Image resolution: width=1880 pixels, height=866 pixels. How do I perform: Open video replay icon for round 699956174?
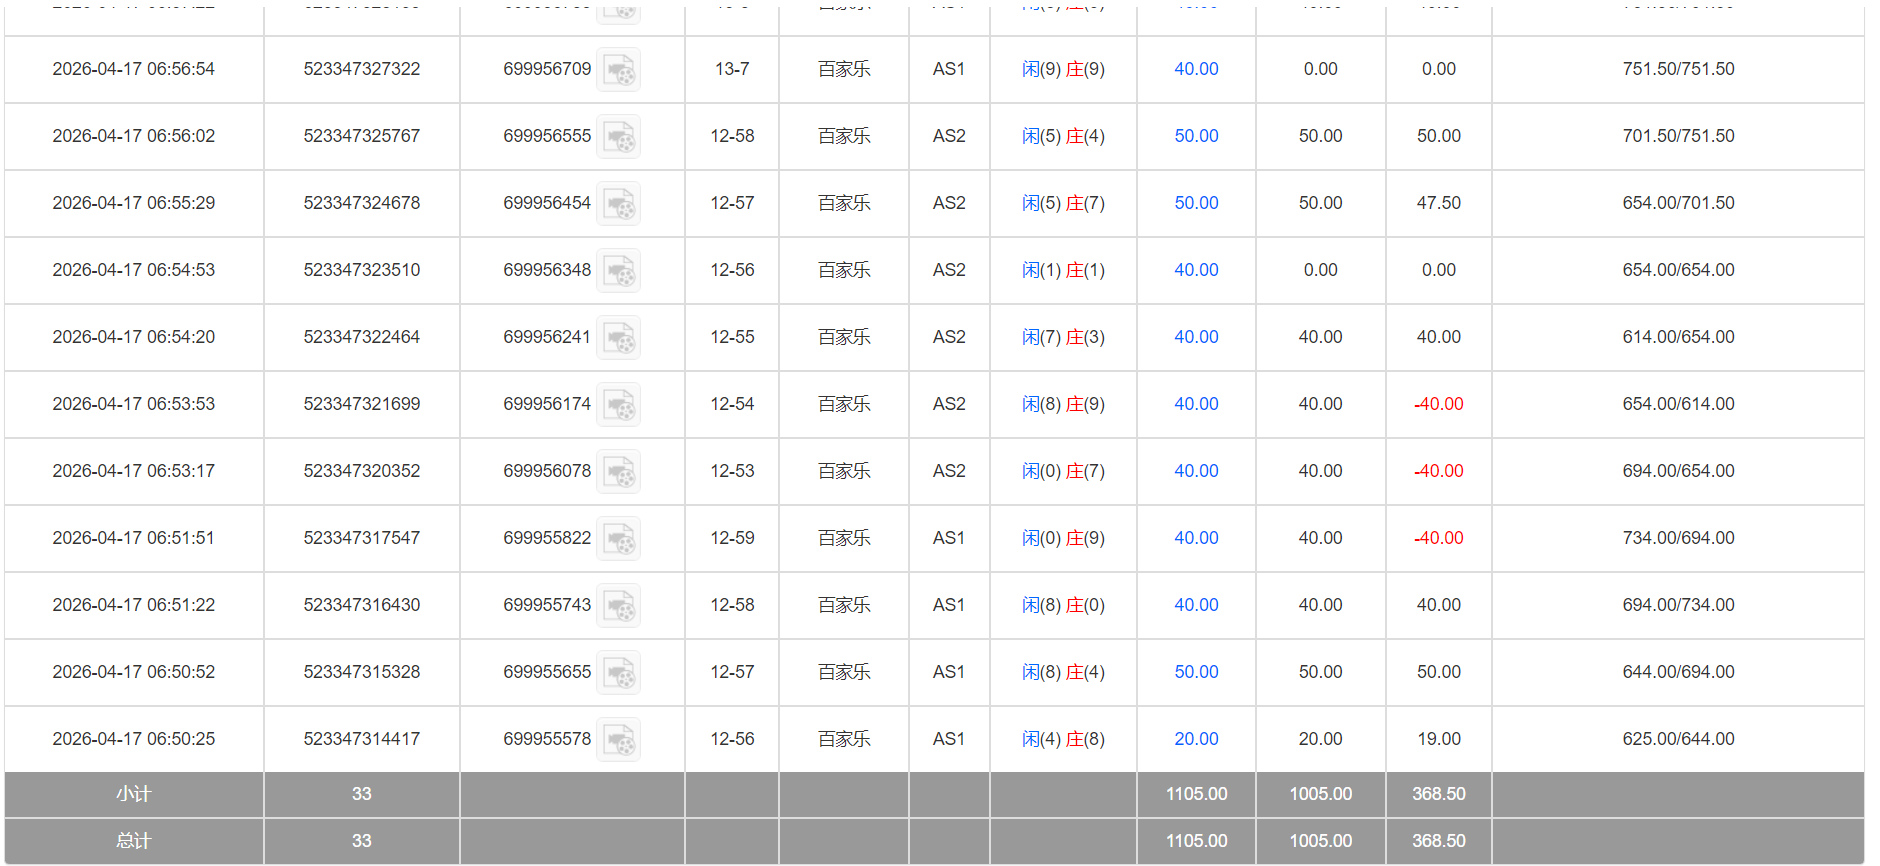(618, 405)
